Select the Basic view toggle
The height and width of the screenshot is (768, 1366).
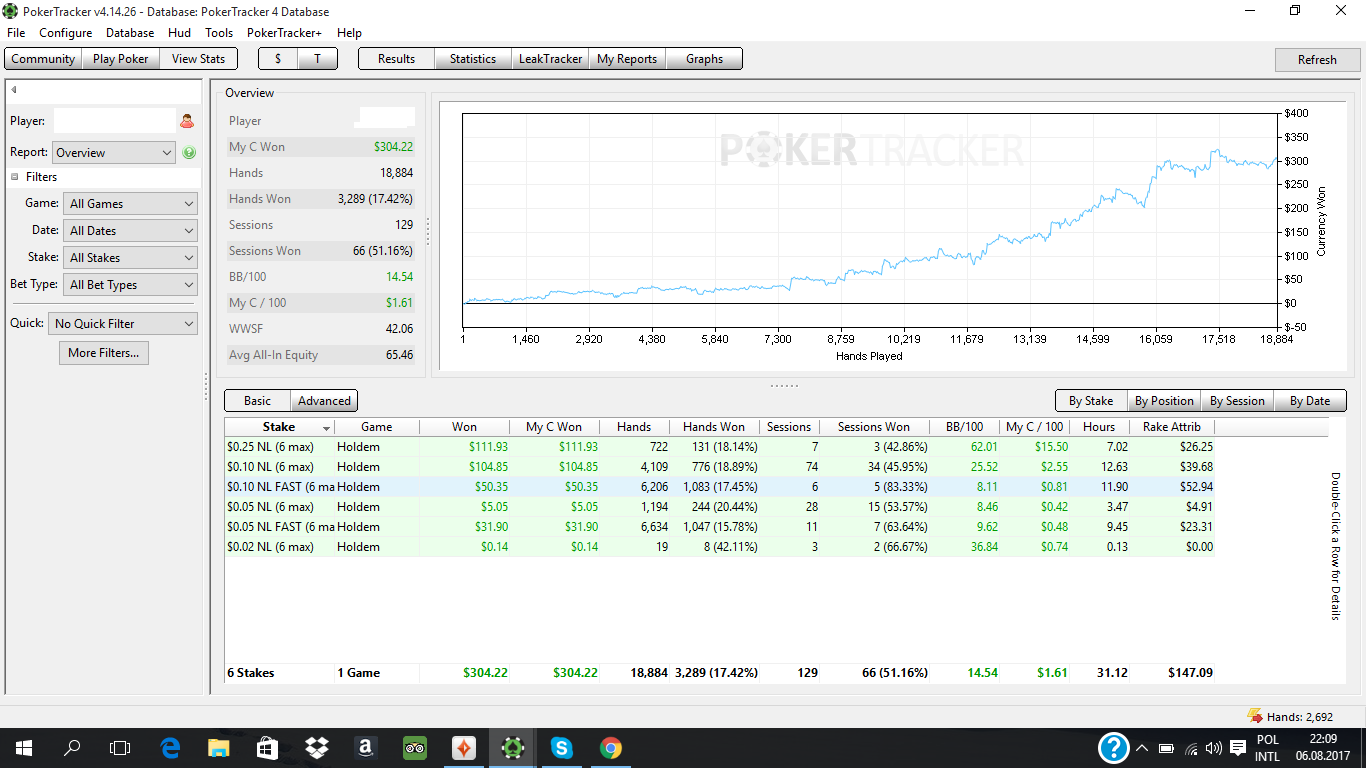click(257, 401)
